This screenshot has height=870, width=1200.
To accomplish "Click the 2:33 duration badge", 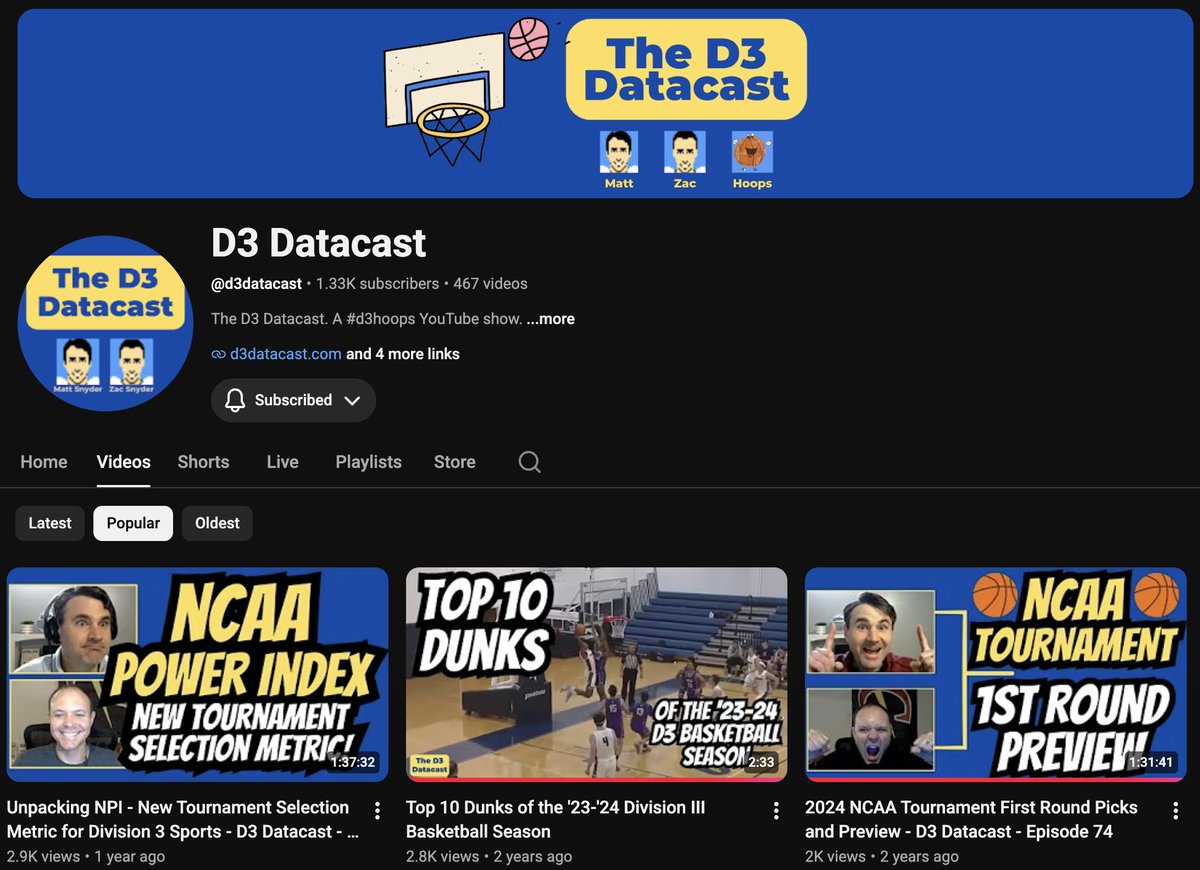I will (761, 762).
